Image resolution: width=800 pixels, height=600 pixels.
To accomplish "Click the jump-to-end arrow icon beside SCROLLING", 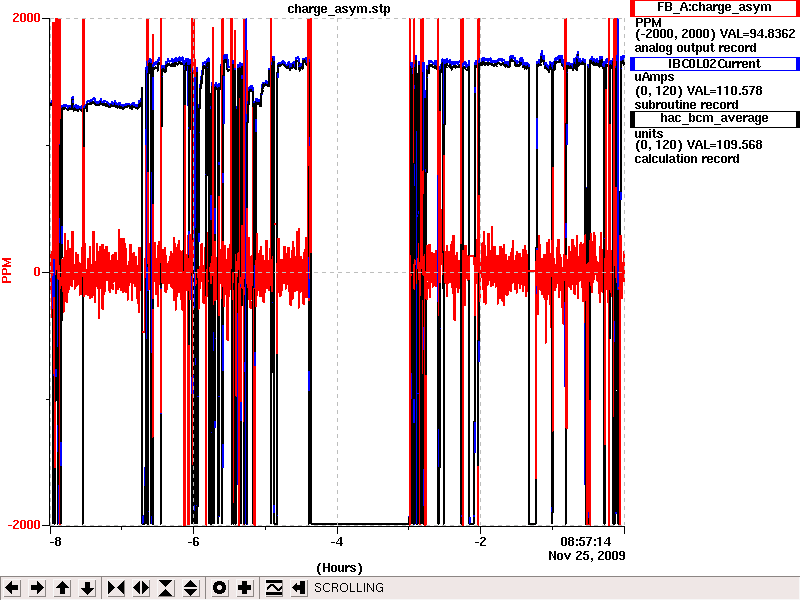I will (298, 588).
